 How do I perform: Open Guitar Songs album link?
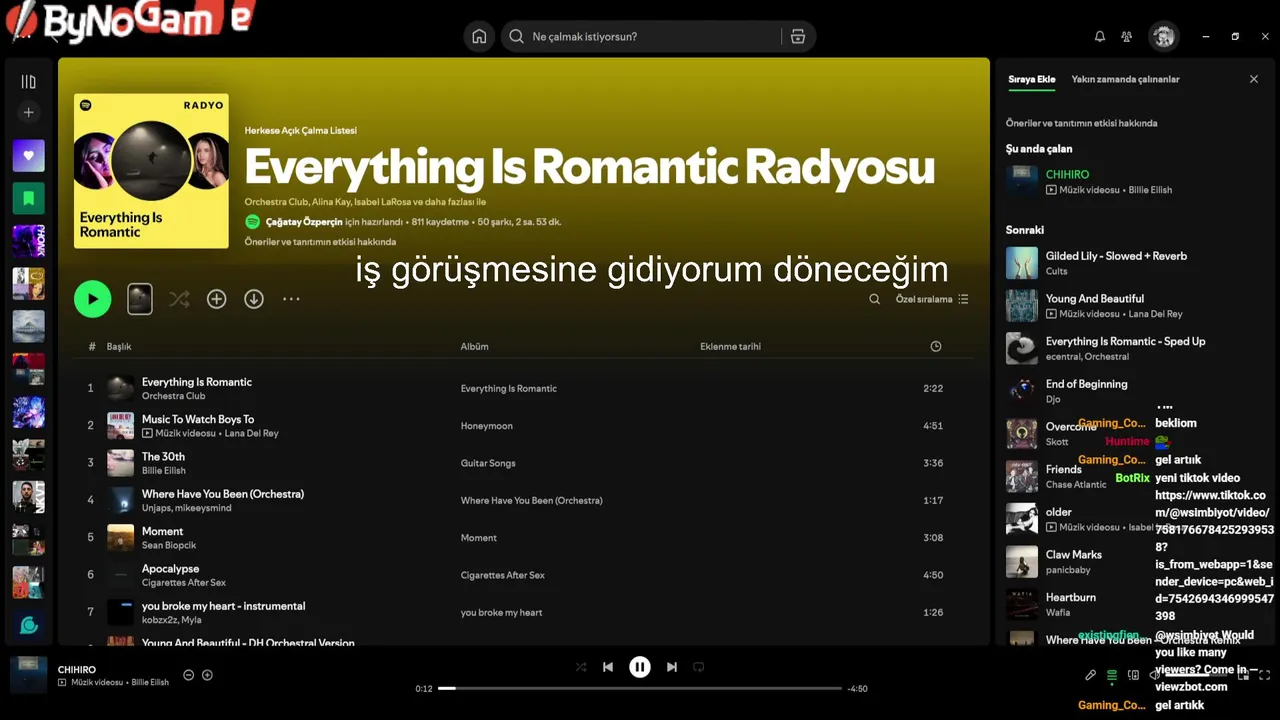pos(488,463)
